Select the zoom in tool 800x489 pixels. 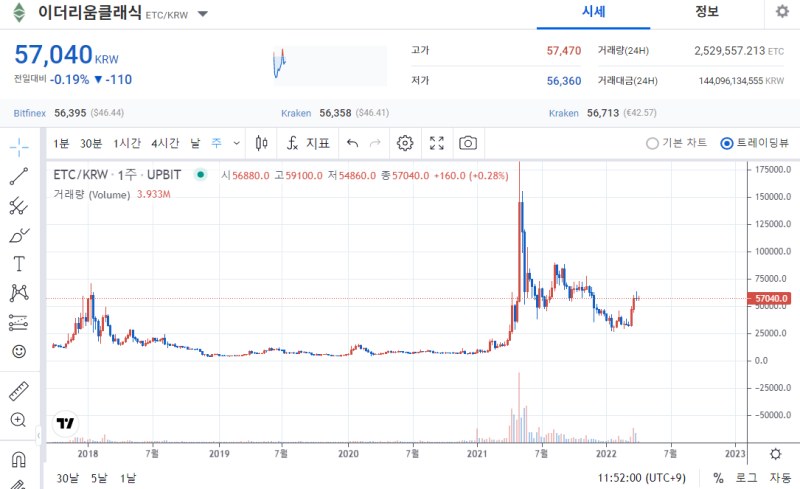coord(18,420)
